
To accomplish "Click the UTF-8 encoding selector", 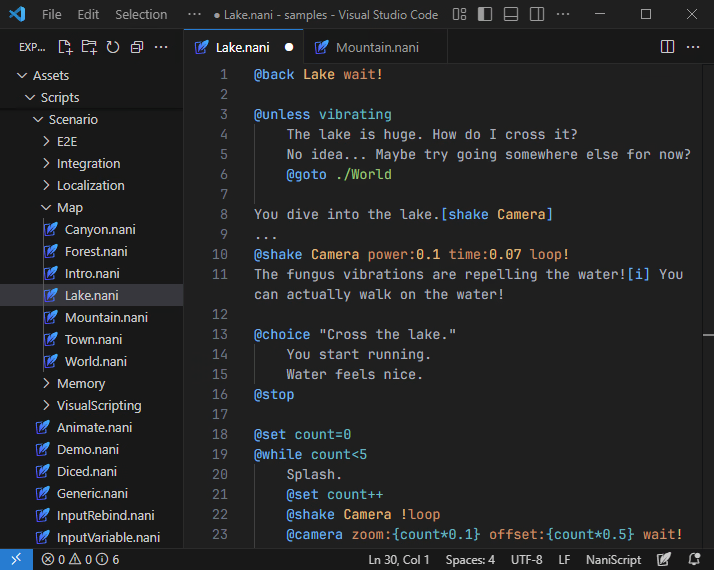I will click(526, 560).
